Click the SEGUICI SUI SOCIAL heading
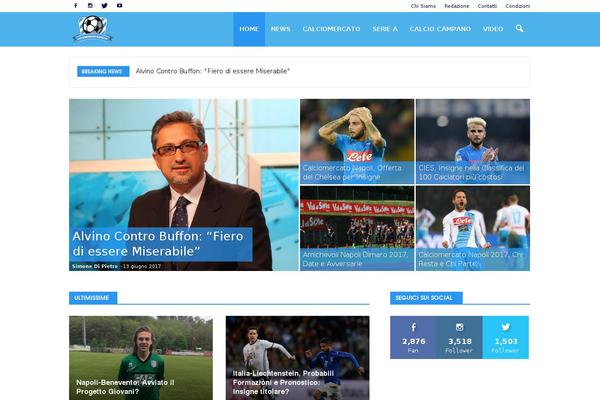 point(426,298)
